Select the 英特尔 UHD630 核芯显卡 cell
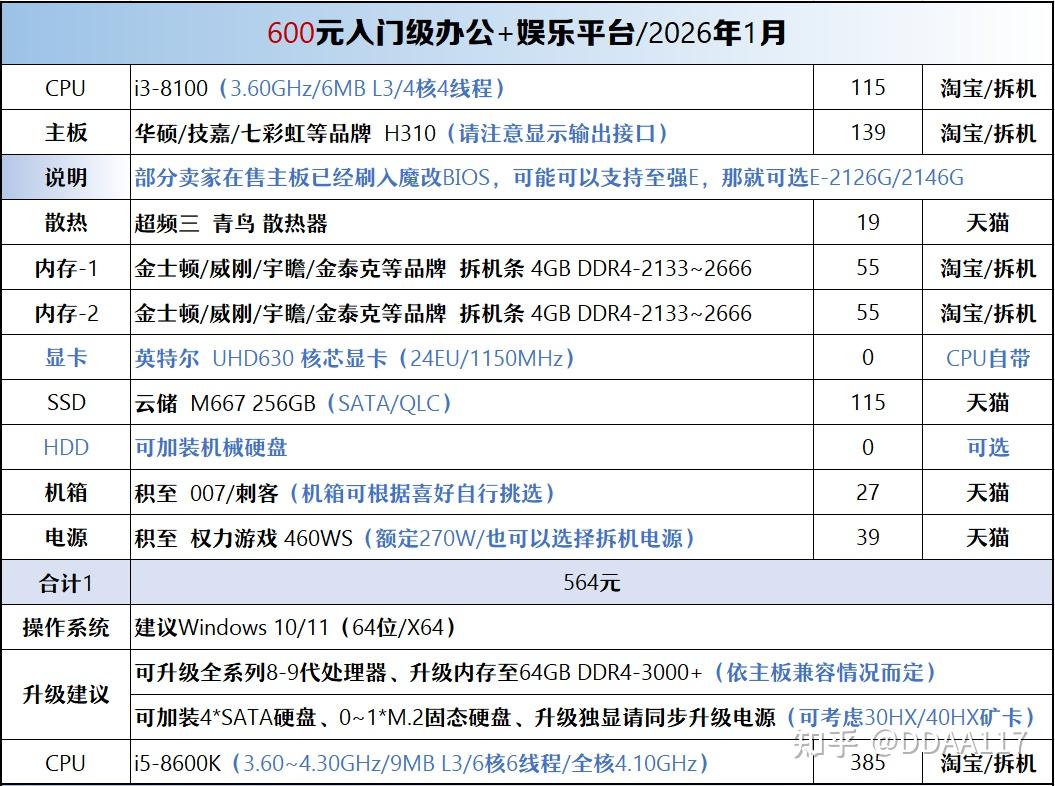This screenshot has height=786, width=1055. (x=472, y=358)
